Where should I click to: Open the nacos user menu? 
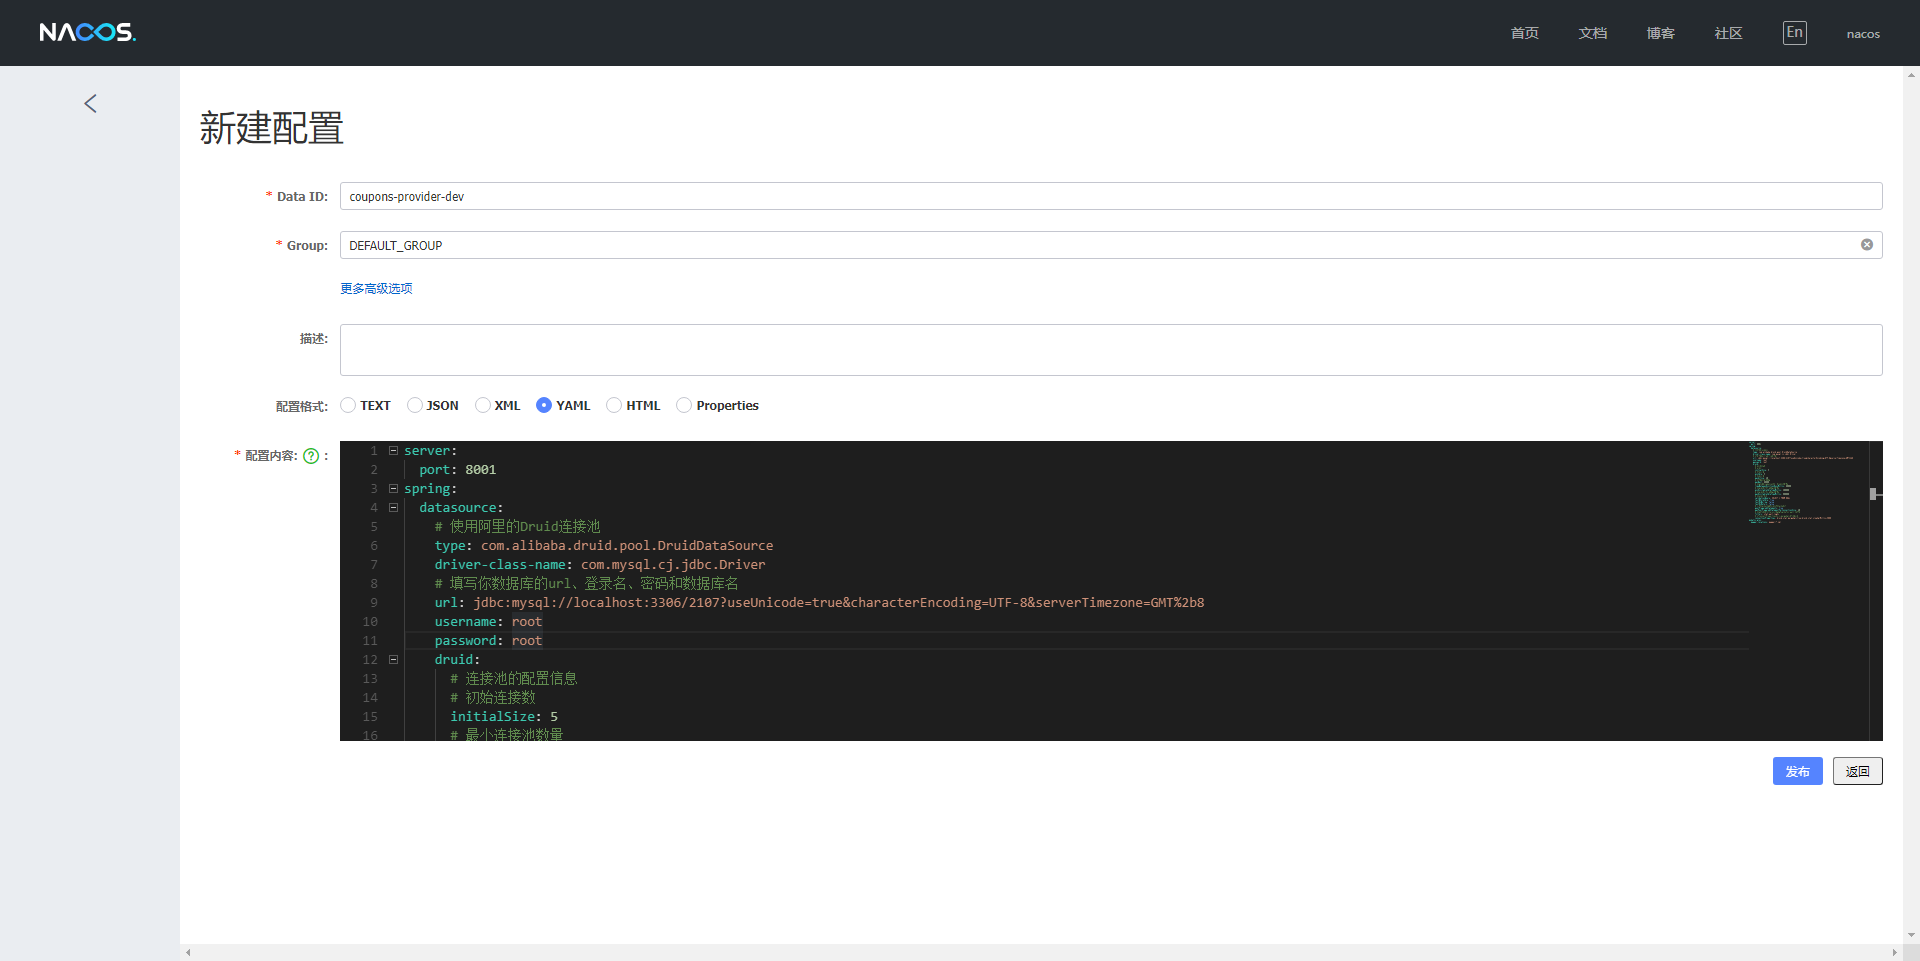[x=1863, y=34]
